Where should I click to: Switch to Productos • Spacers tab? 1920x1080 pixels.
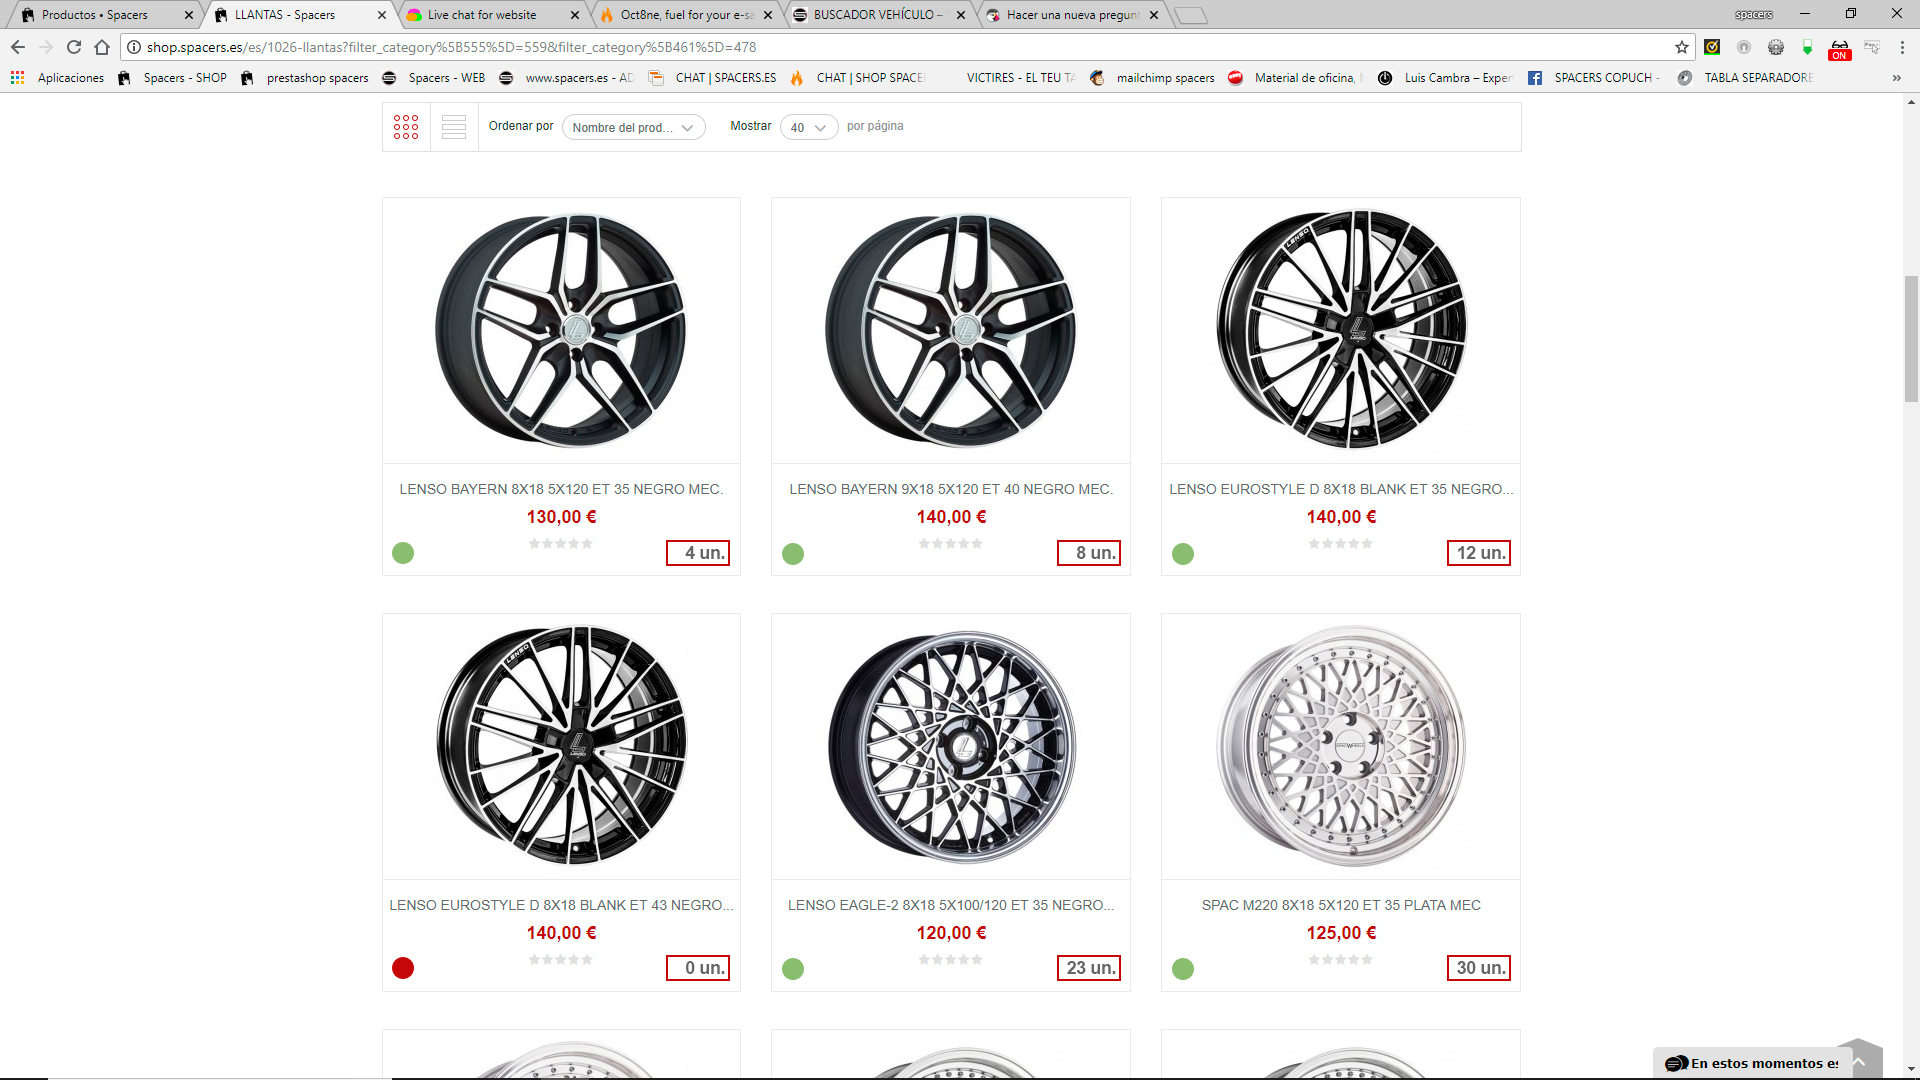(x=95, y=15)
